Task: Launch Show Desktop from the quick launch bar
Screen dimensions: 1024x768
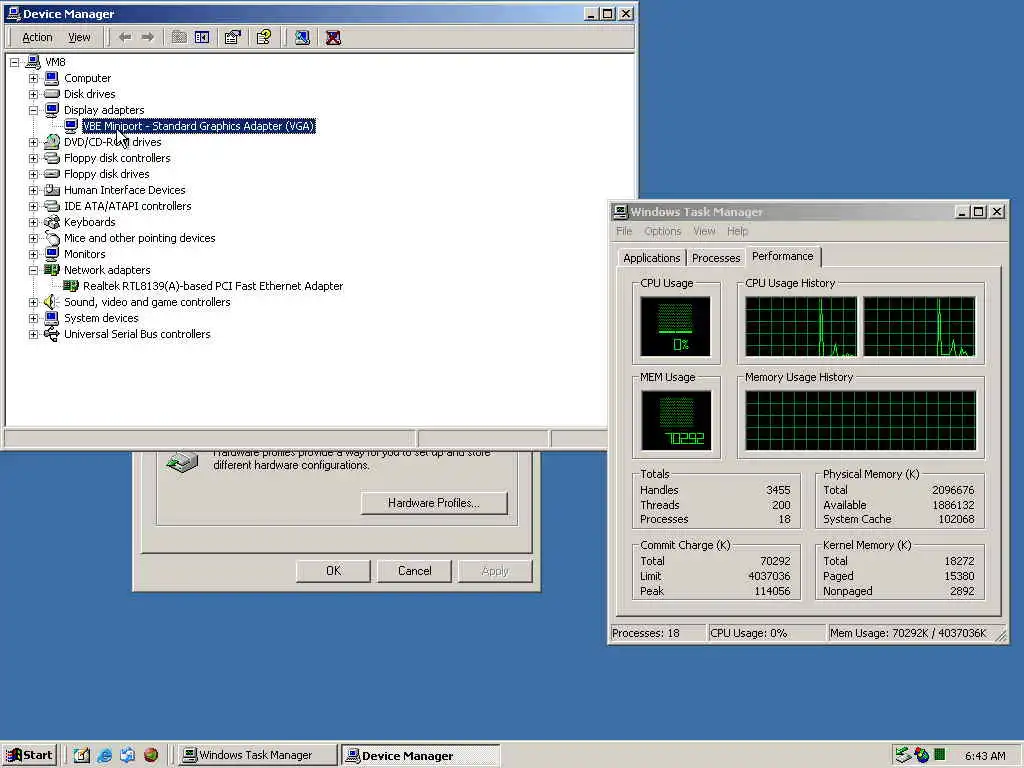Action: [x=81, y=755]
